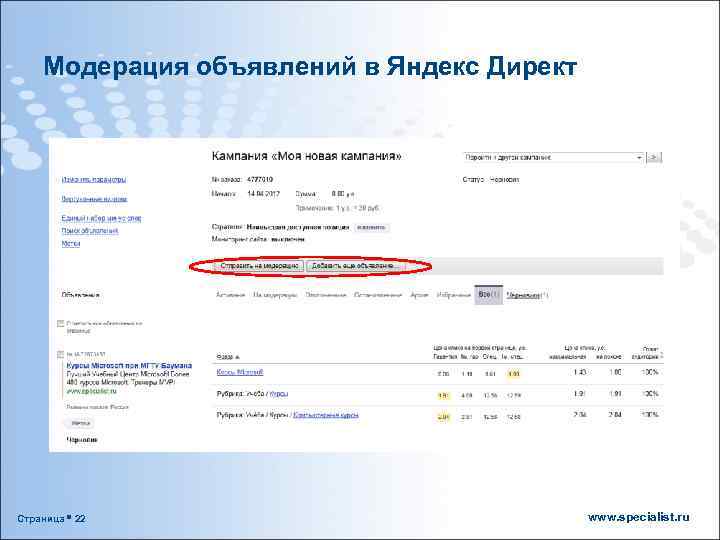Click 'Добавить еще объявление' button
The image size is (720, 540).
click(355, 266)
